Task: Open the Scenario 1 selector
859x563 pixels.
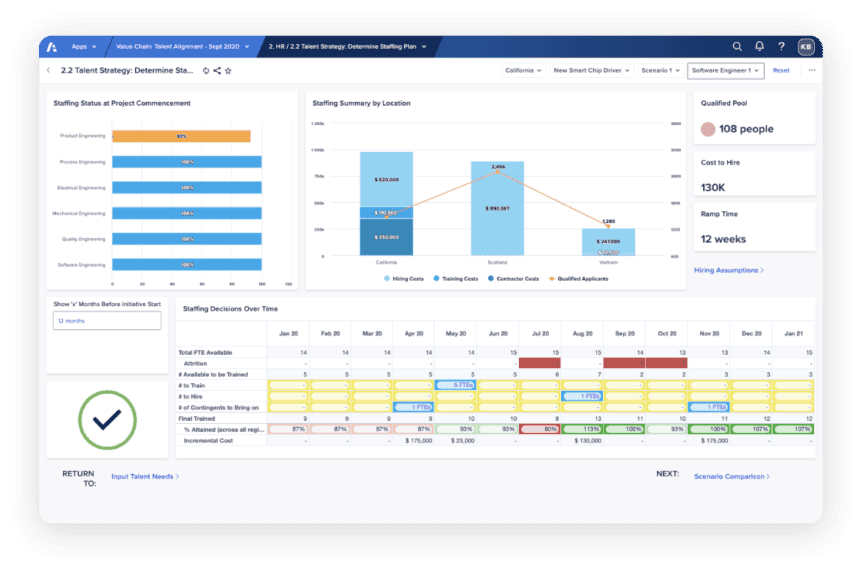Action: point(660,71)
